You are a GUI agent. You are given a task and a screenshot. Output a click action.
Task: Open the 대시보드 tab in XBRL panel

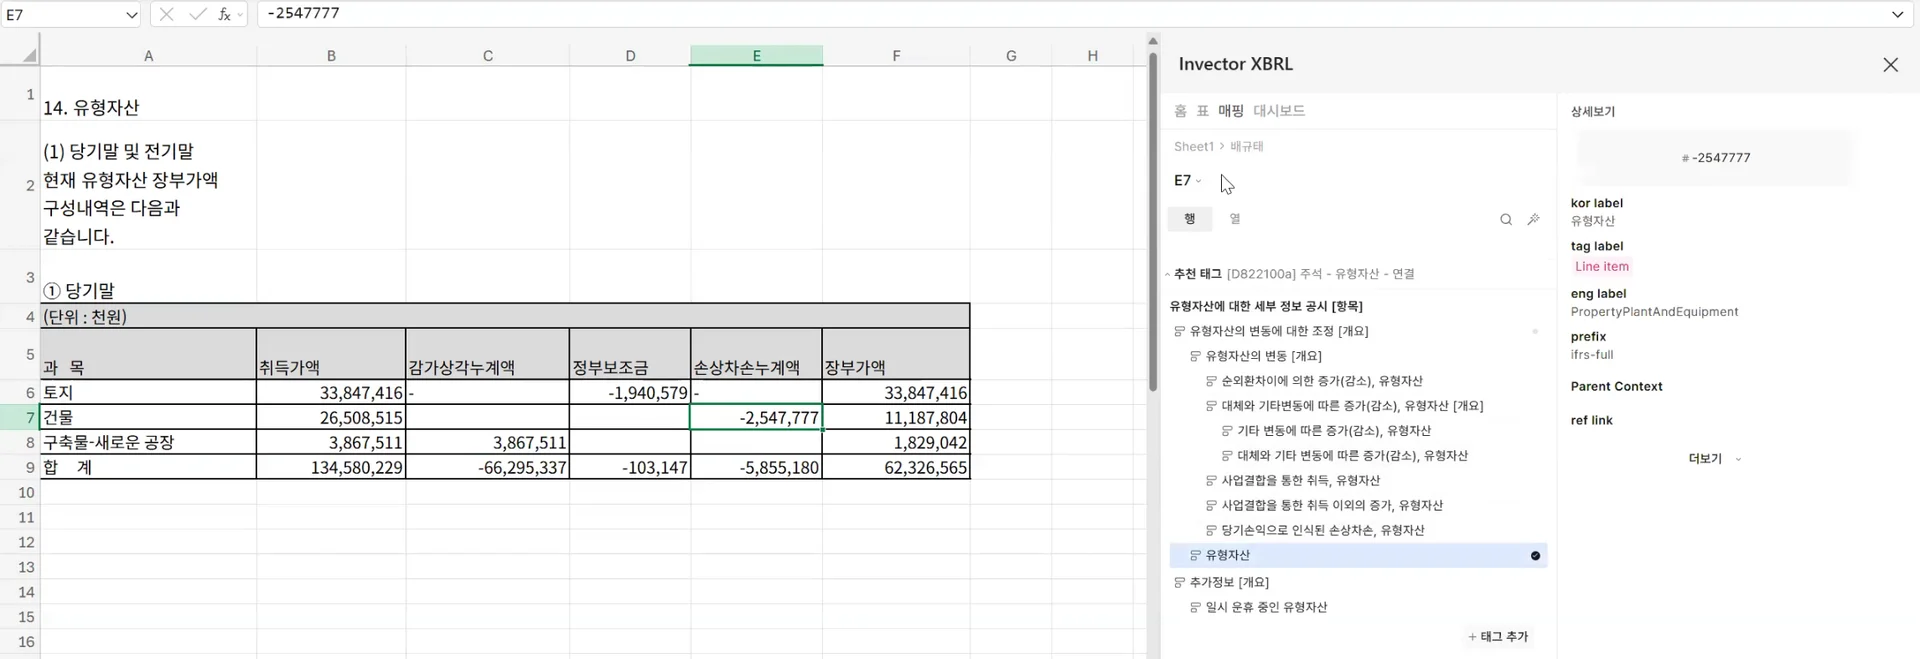tap(1279, 111)
